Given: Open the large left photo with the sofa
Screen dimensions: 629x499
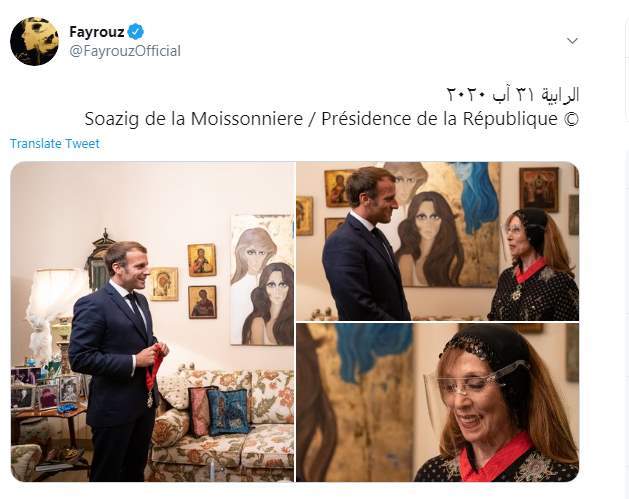Looking at the screenshot, I should coord(152,322).
